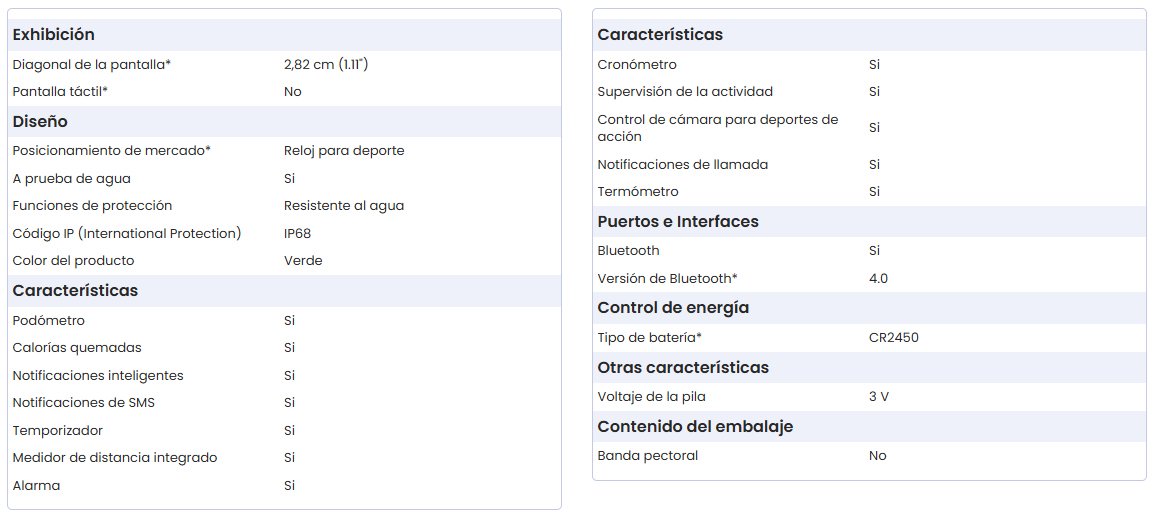Click the Puertos e Interfaces heading
This screenshot has width=1156, height=514.
click(x=678, y=222)
